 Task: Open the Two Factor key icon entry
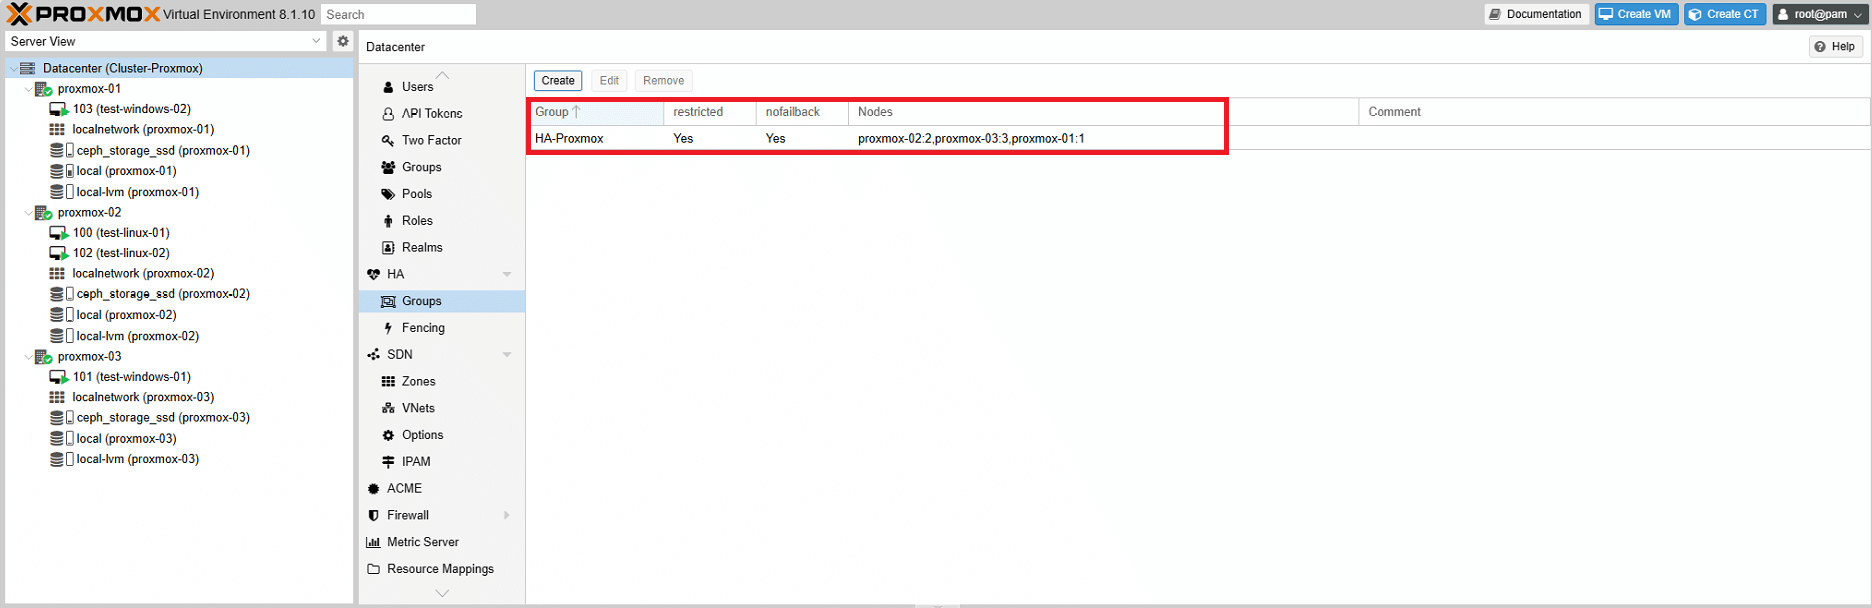click(430, 140)
